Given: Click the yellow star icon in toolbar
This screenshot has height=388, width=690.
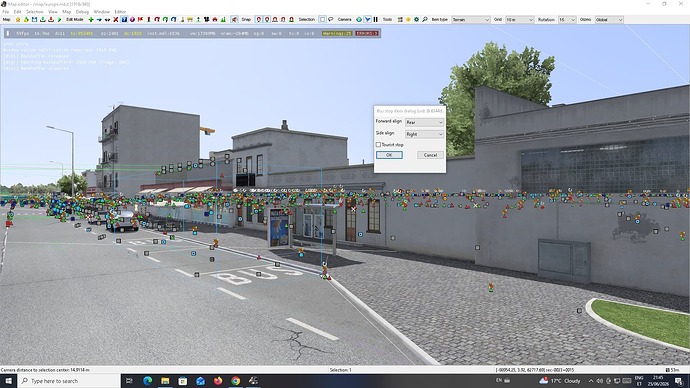Looking at the screenshot, I should click(18, 19).
